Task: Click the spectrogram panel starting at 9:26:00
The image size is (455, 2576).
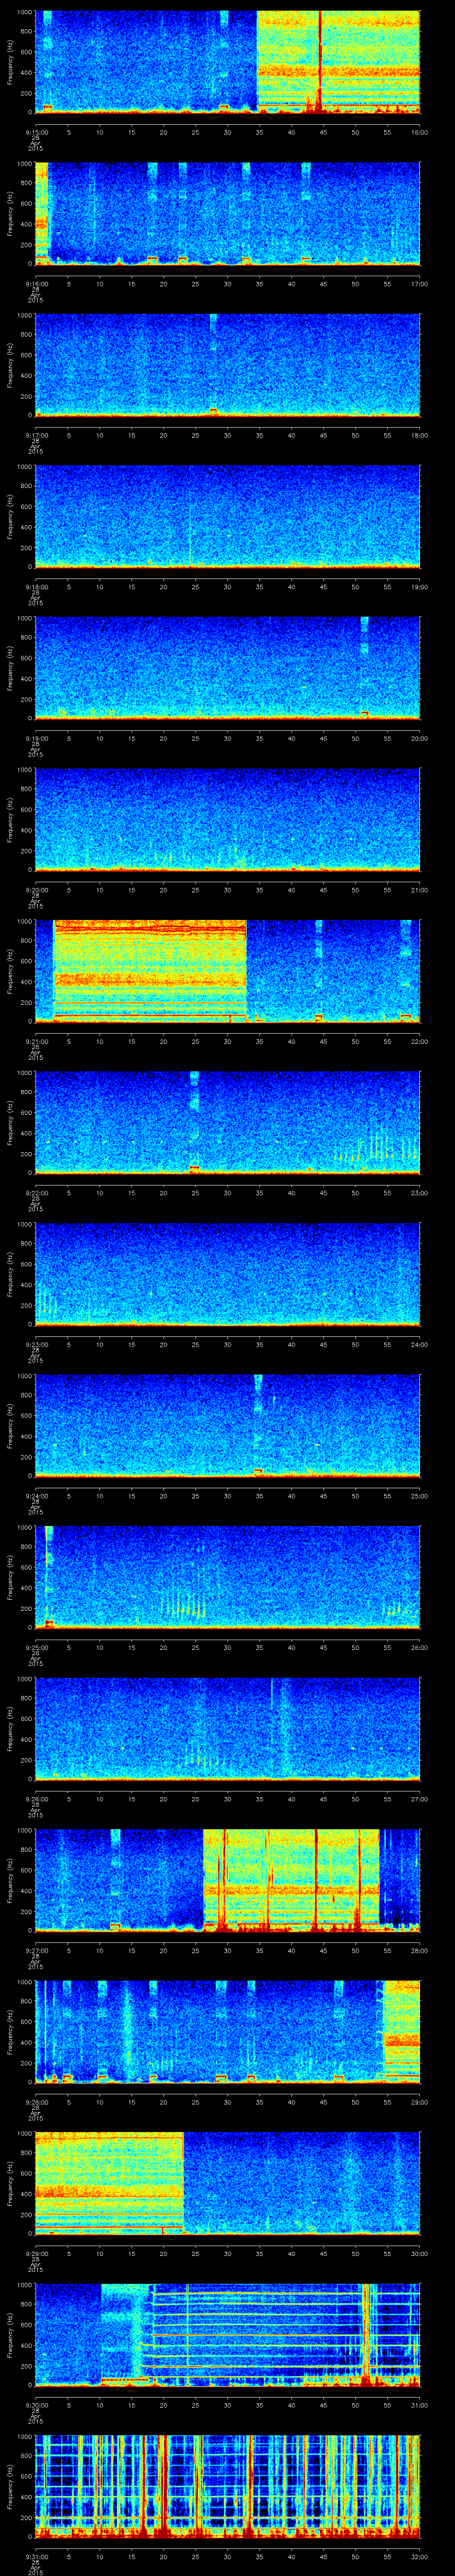Action: point(228,1728)
